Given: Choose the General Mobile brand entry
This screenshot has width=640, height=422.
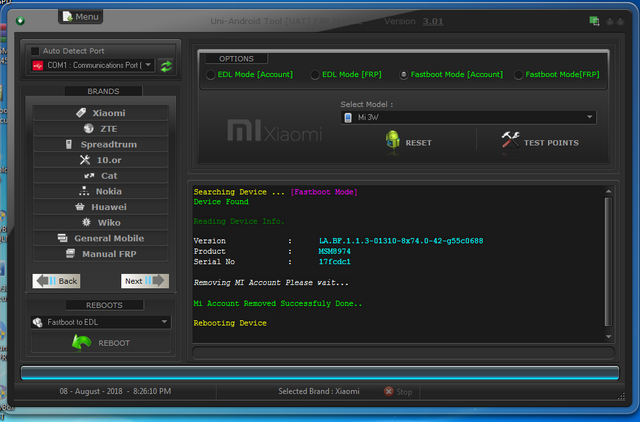Looking at the screenshot, I should [100, 238].
